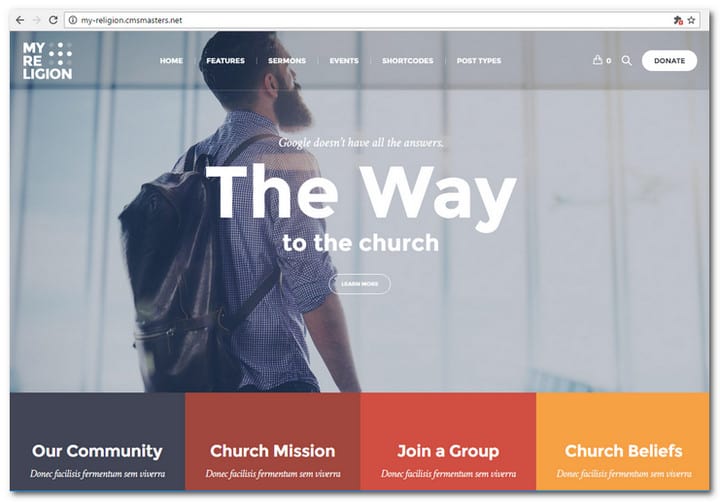Open the Events menu item
Viewport: 720px width, 502px height.
[x=344, y=61]
